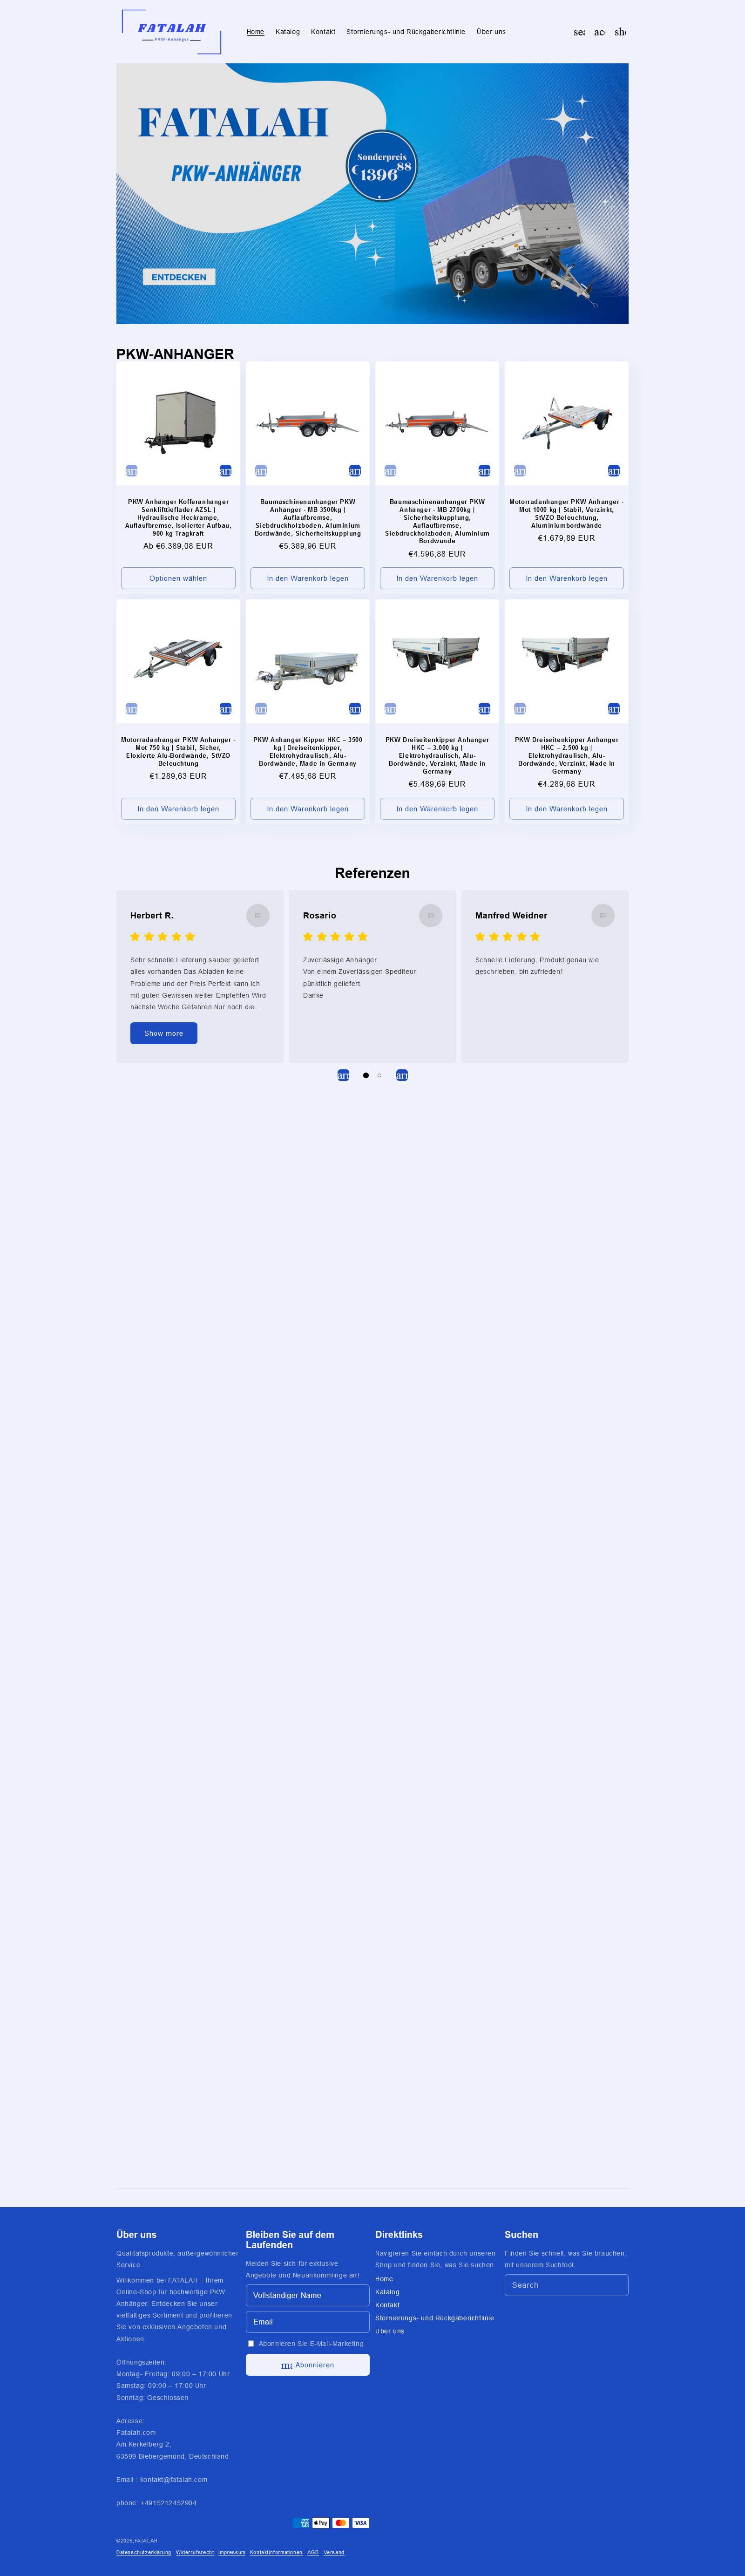Previous image arrow on Motorradanhänger Mot 1000 card
This screenshot has height=2576, width=745.
[x=520, y=471]
